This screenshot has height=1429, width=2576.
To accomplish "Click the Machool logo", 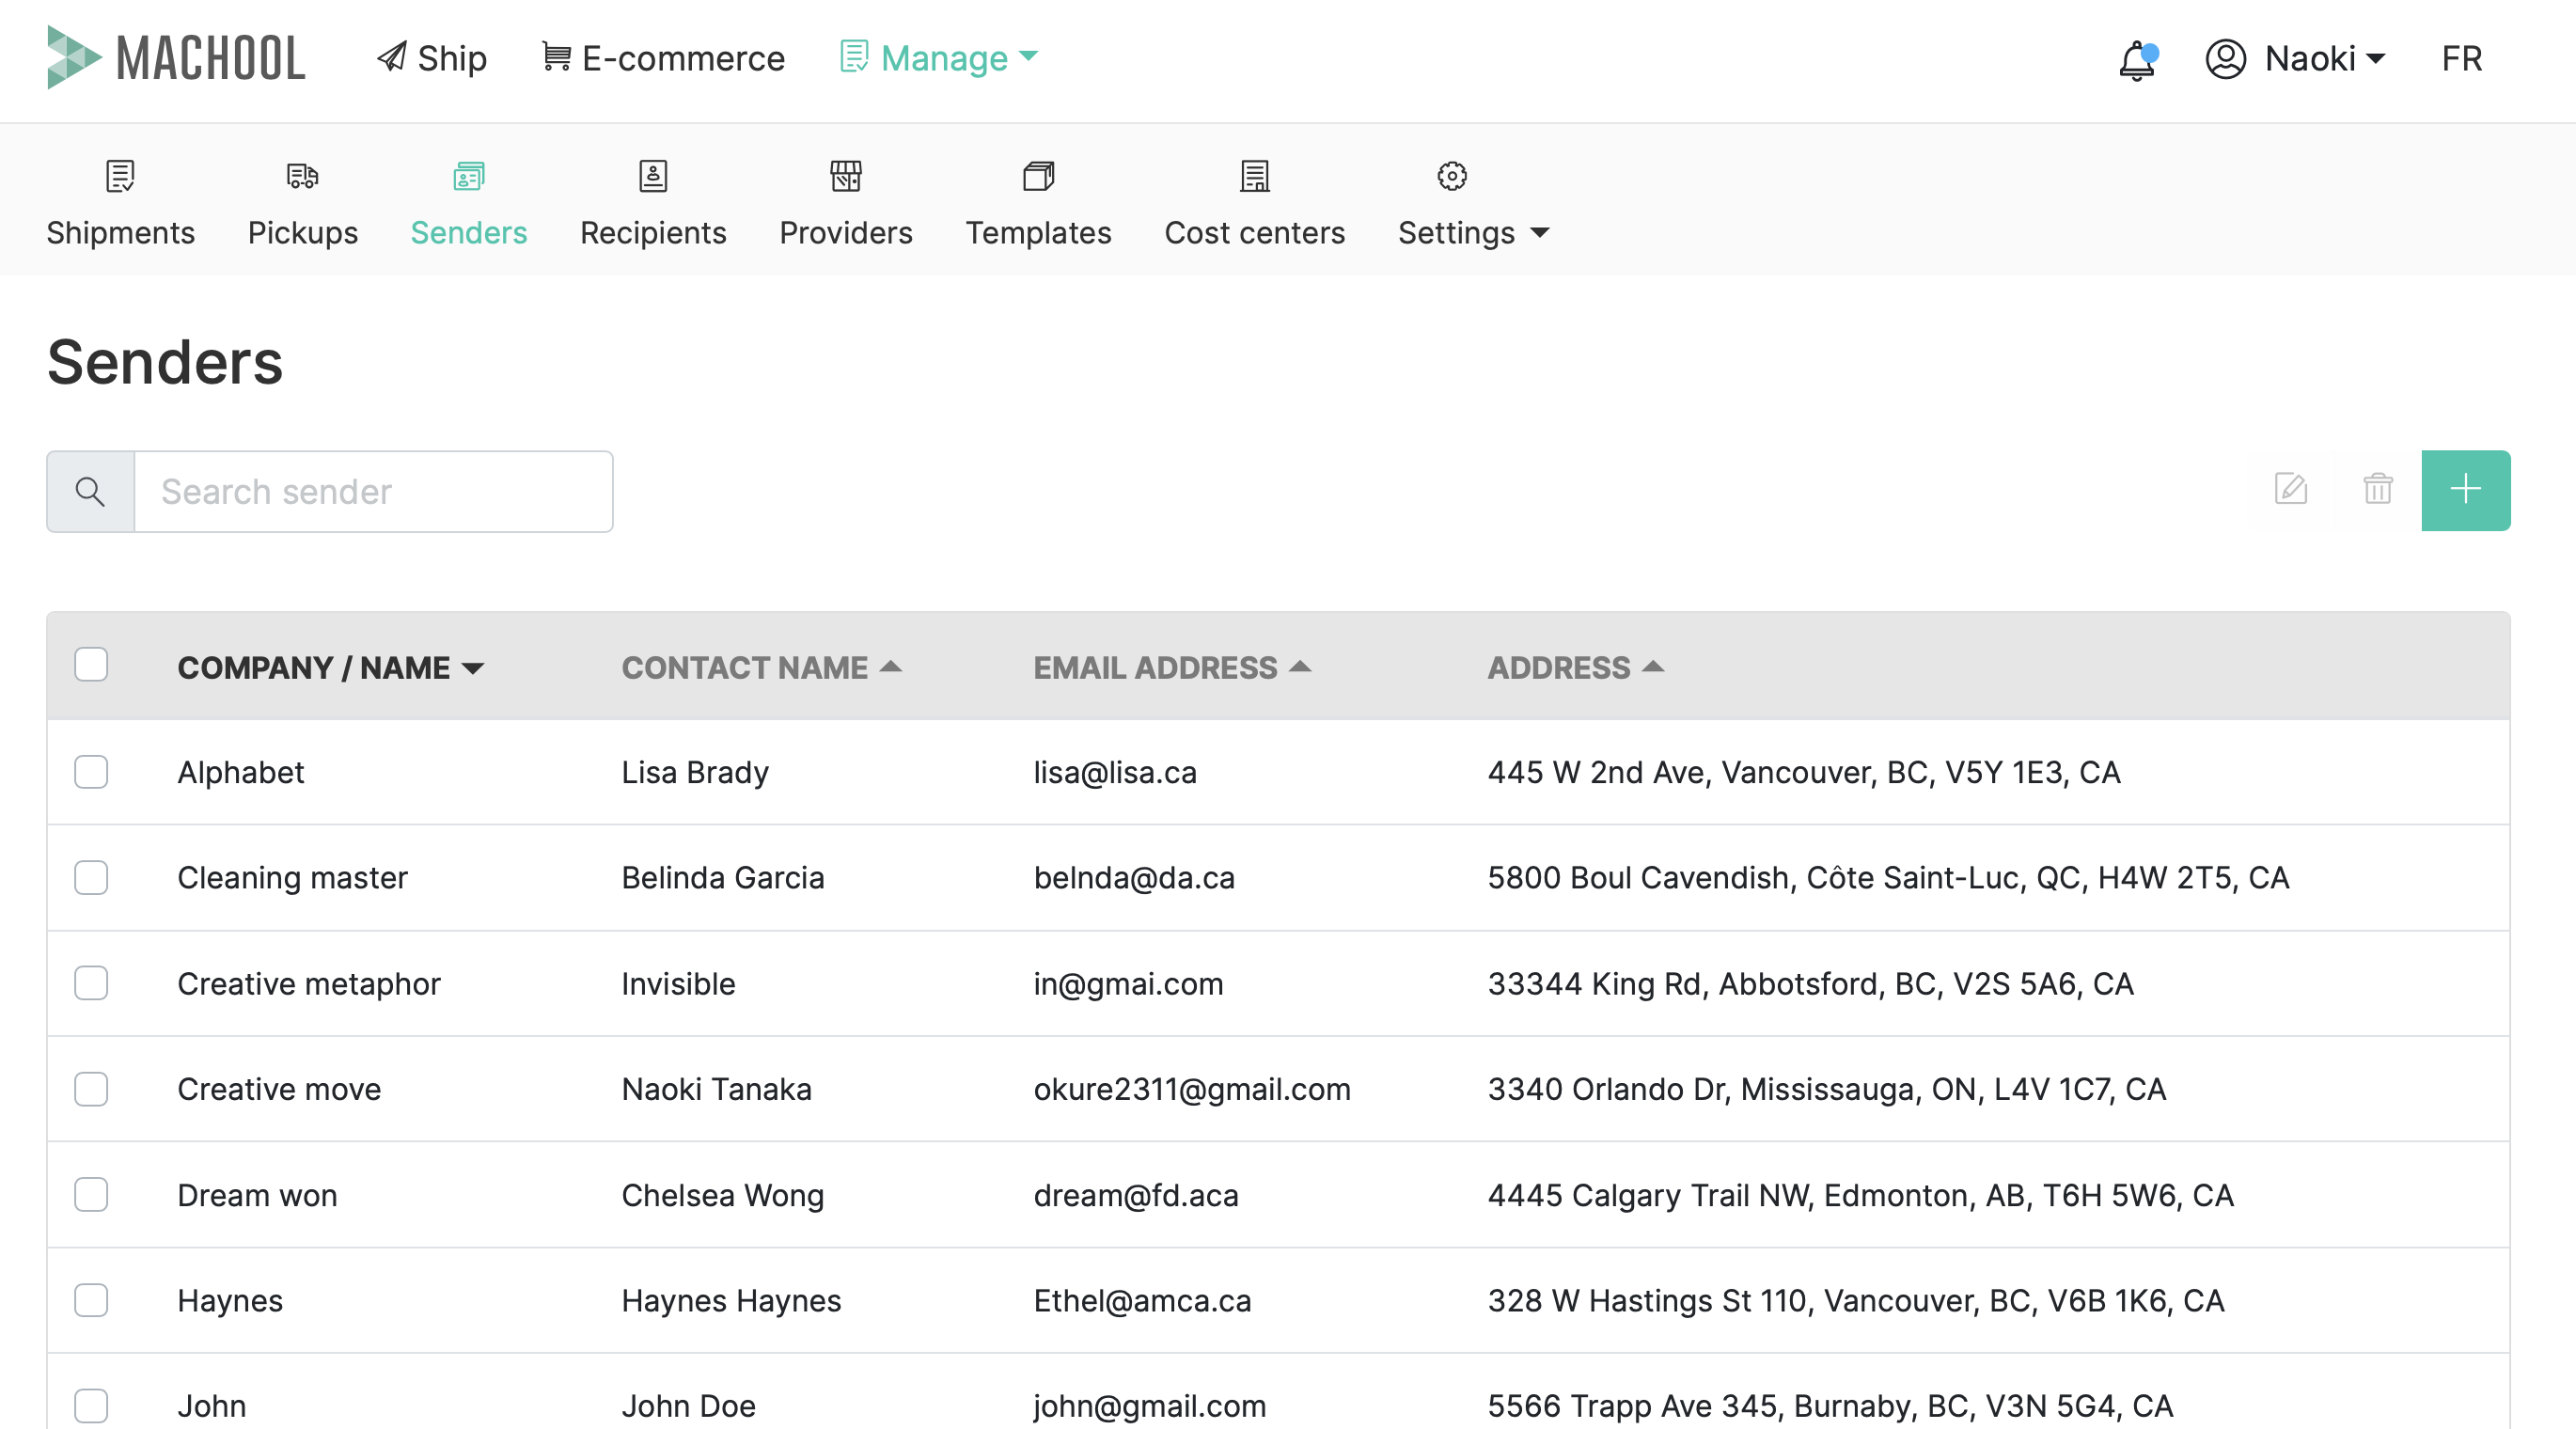I will tap(176, 58).
